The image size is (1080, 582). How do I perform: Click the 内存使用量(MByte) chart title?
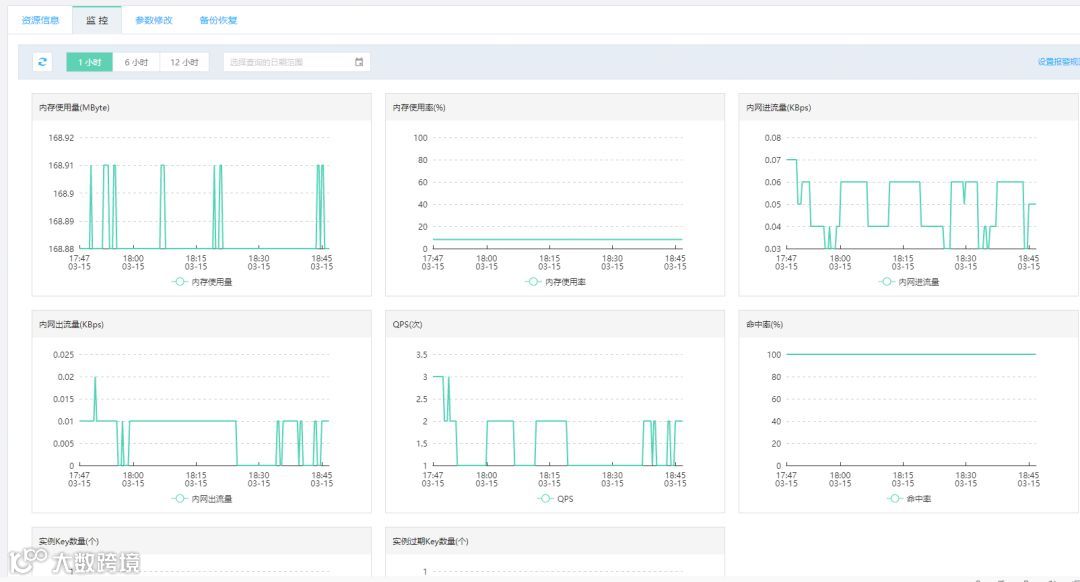(x=74, y=107)
